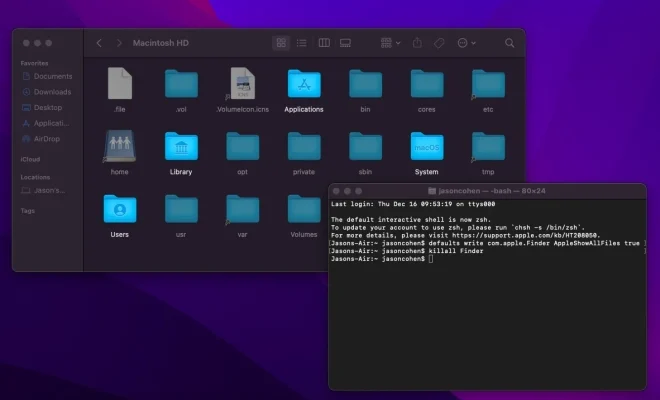The height and width of the screenshot is (400, 660).
Task: Open the Users folder
Action: click(x=120, y=209)
